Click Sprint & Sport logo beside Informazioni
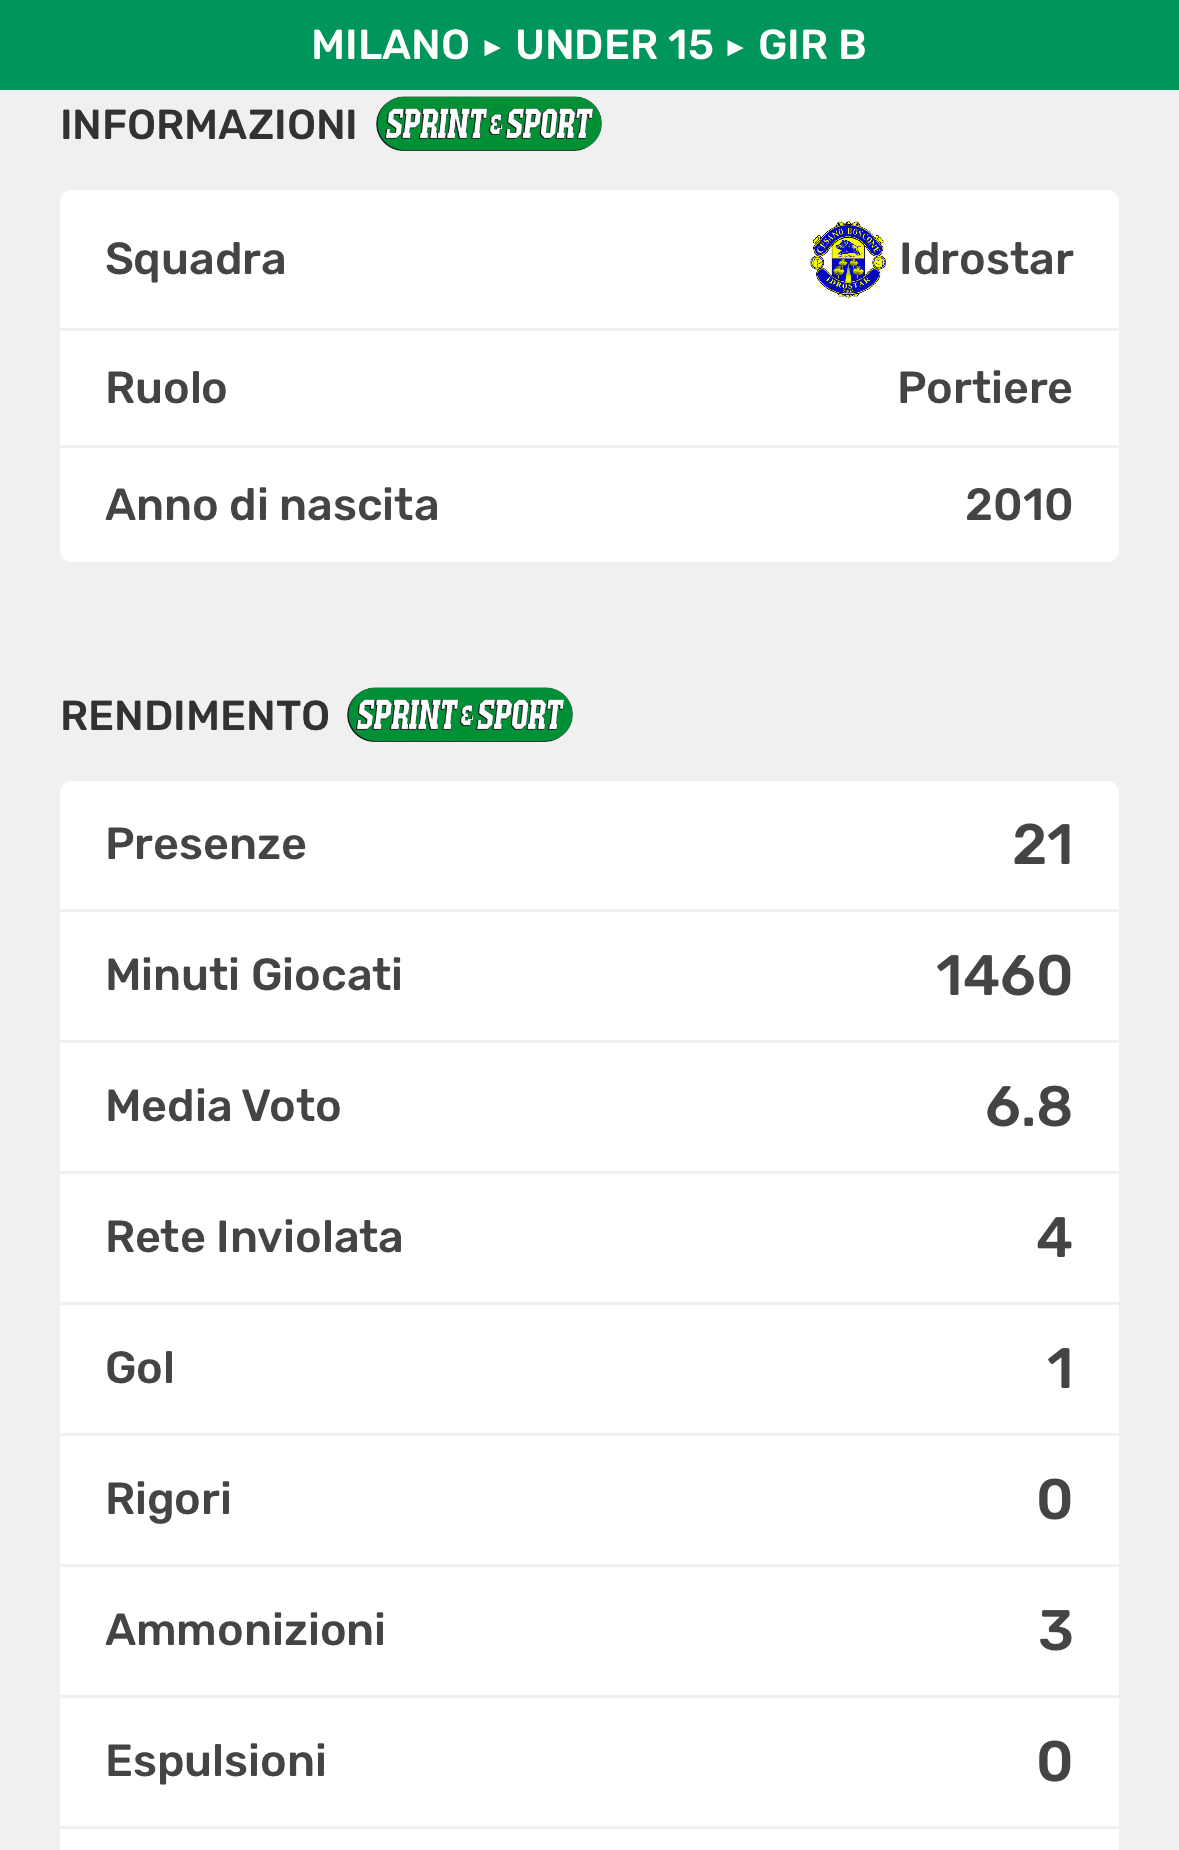 488,124
